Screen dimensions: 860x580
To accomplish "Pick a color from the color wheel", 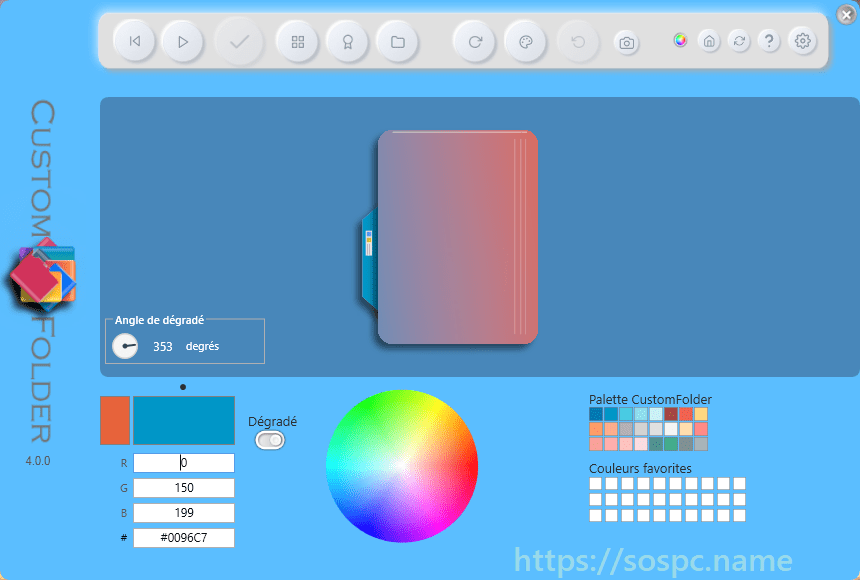I will pos(402,466).
